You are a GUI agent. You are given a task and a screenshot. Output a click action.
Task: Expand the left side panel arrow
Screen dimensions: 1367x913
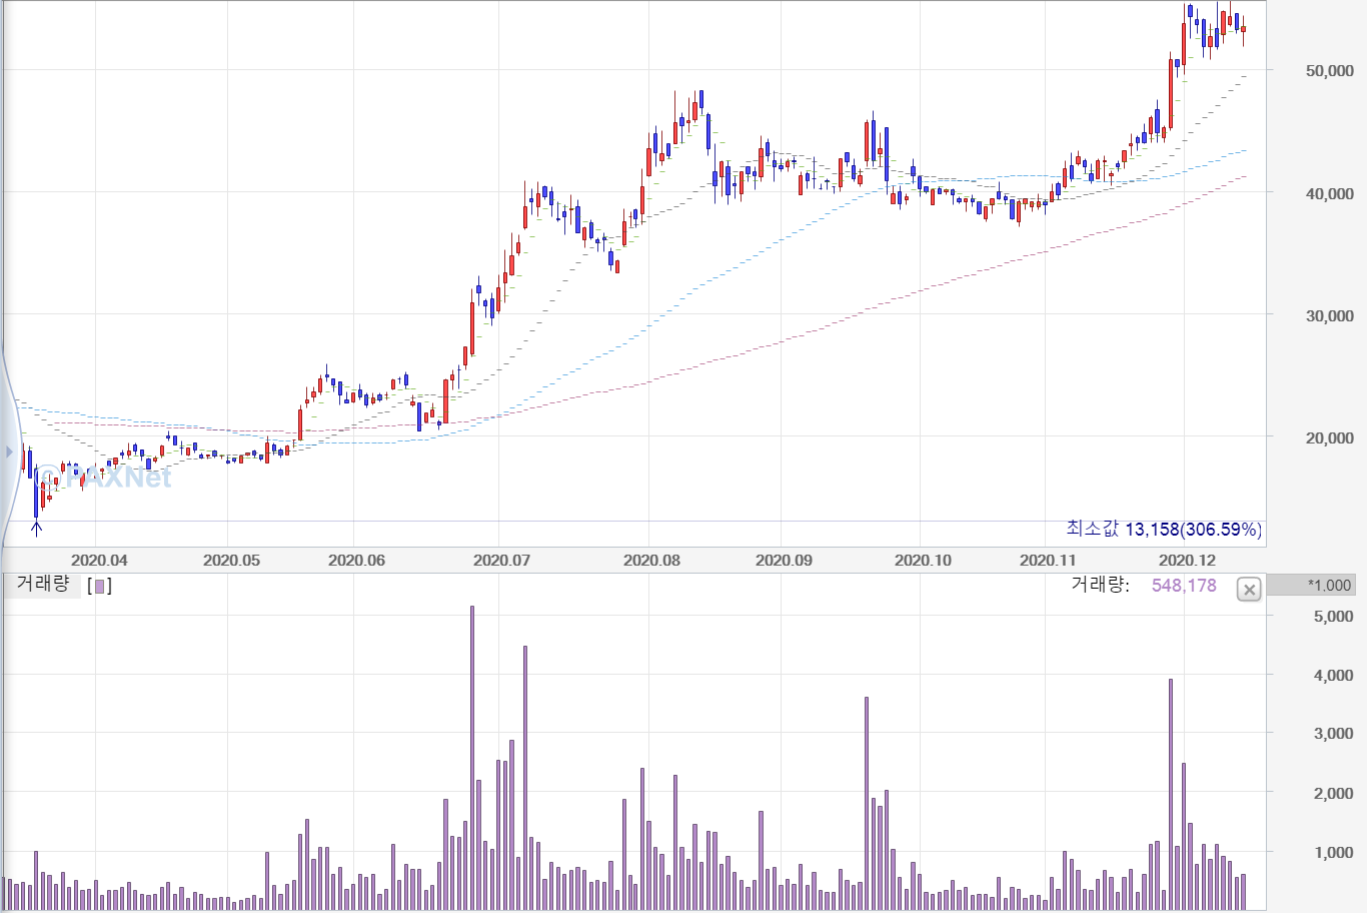point(9,452)
